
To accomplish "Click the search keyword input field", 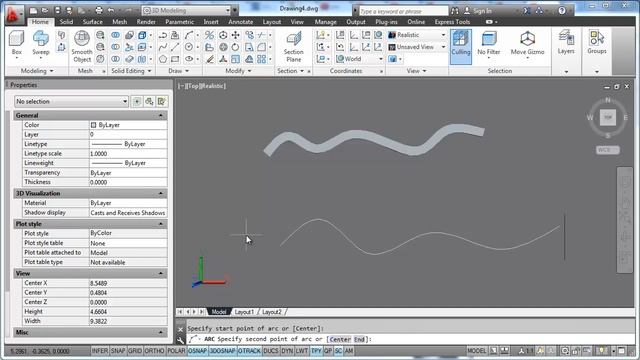I will click(x=403, y=11).
